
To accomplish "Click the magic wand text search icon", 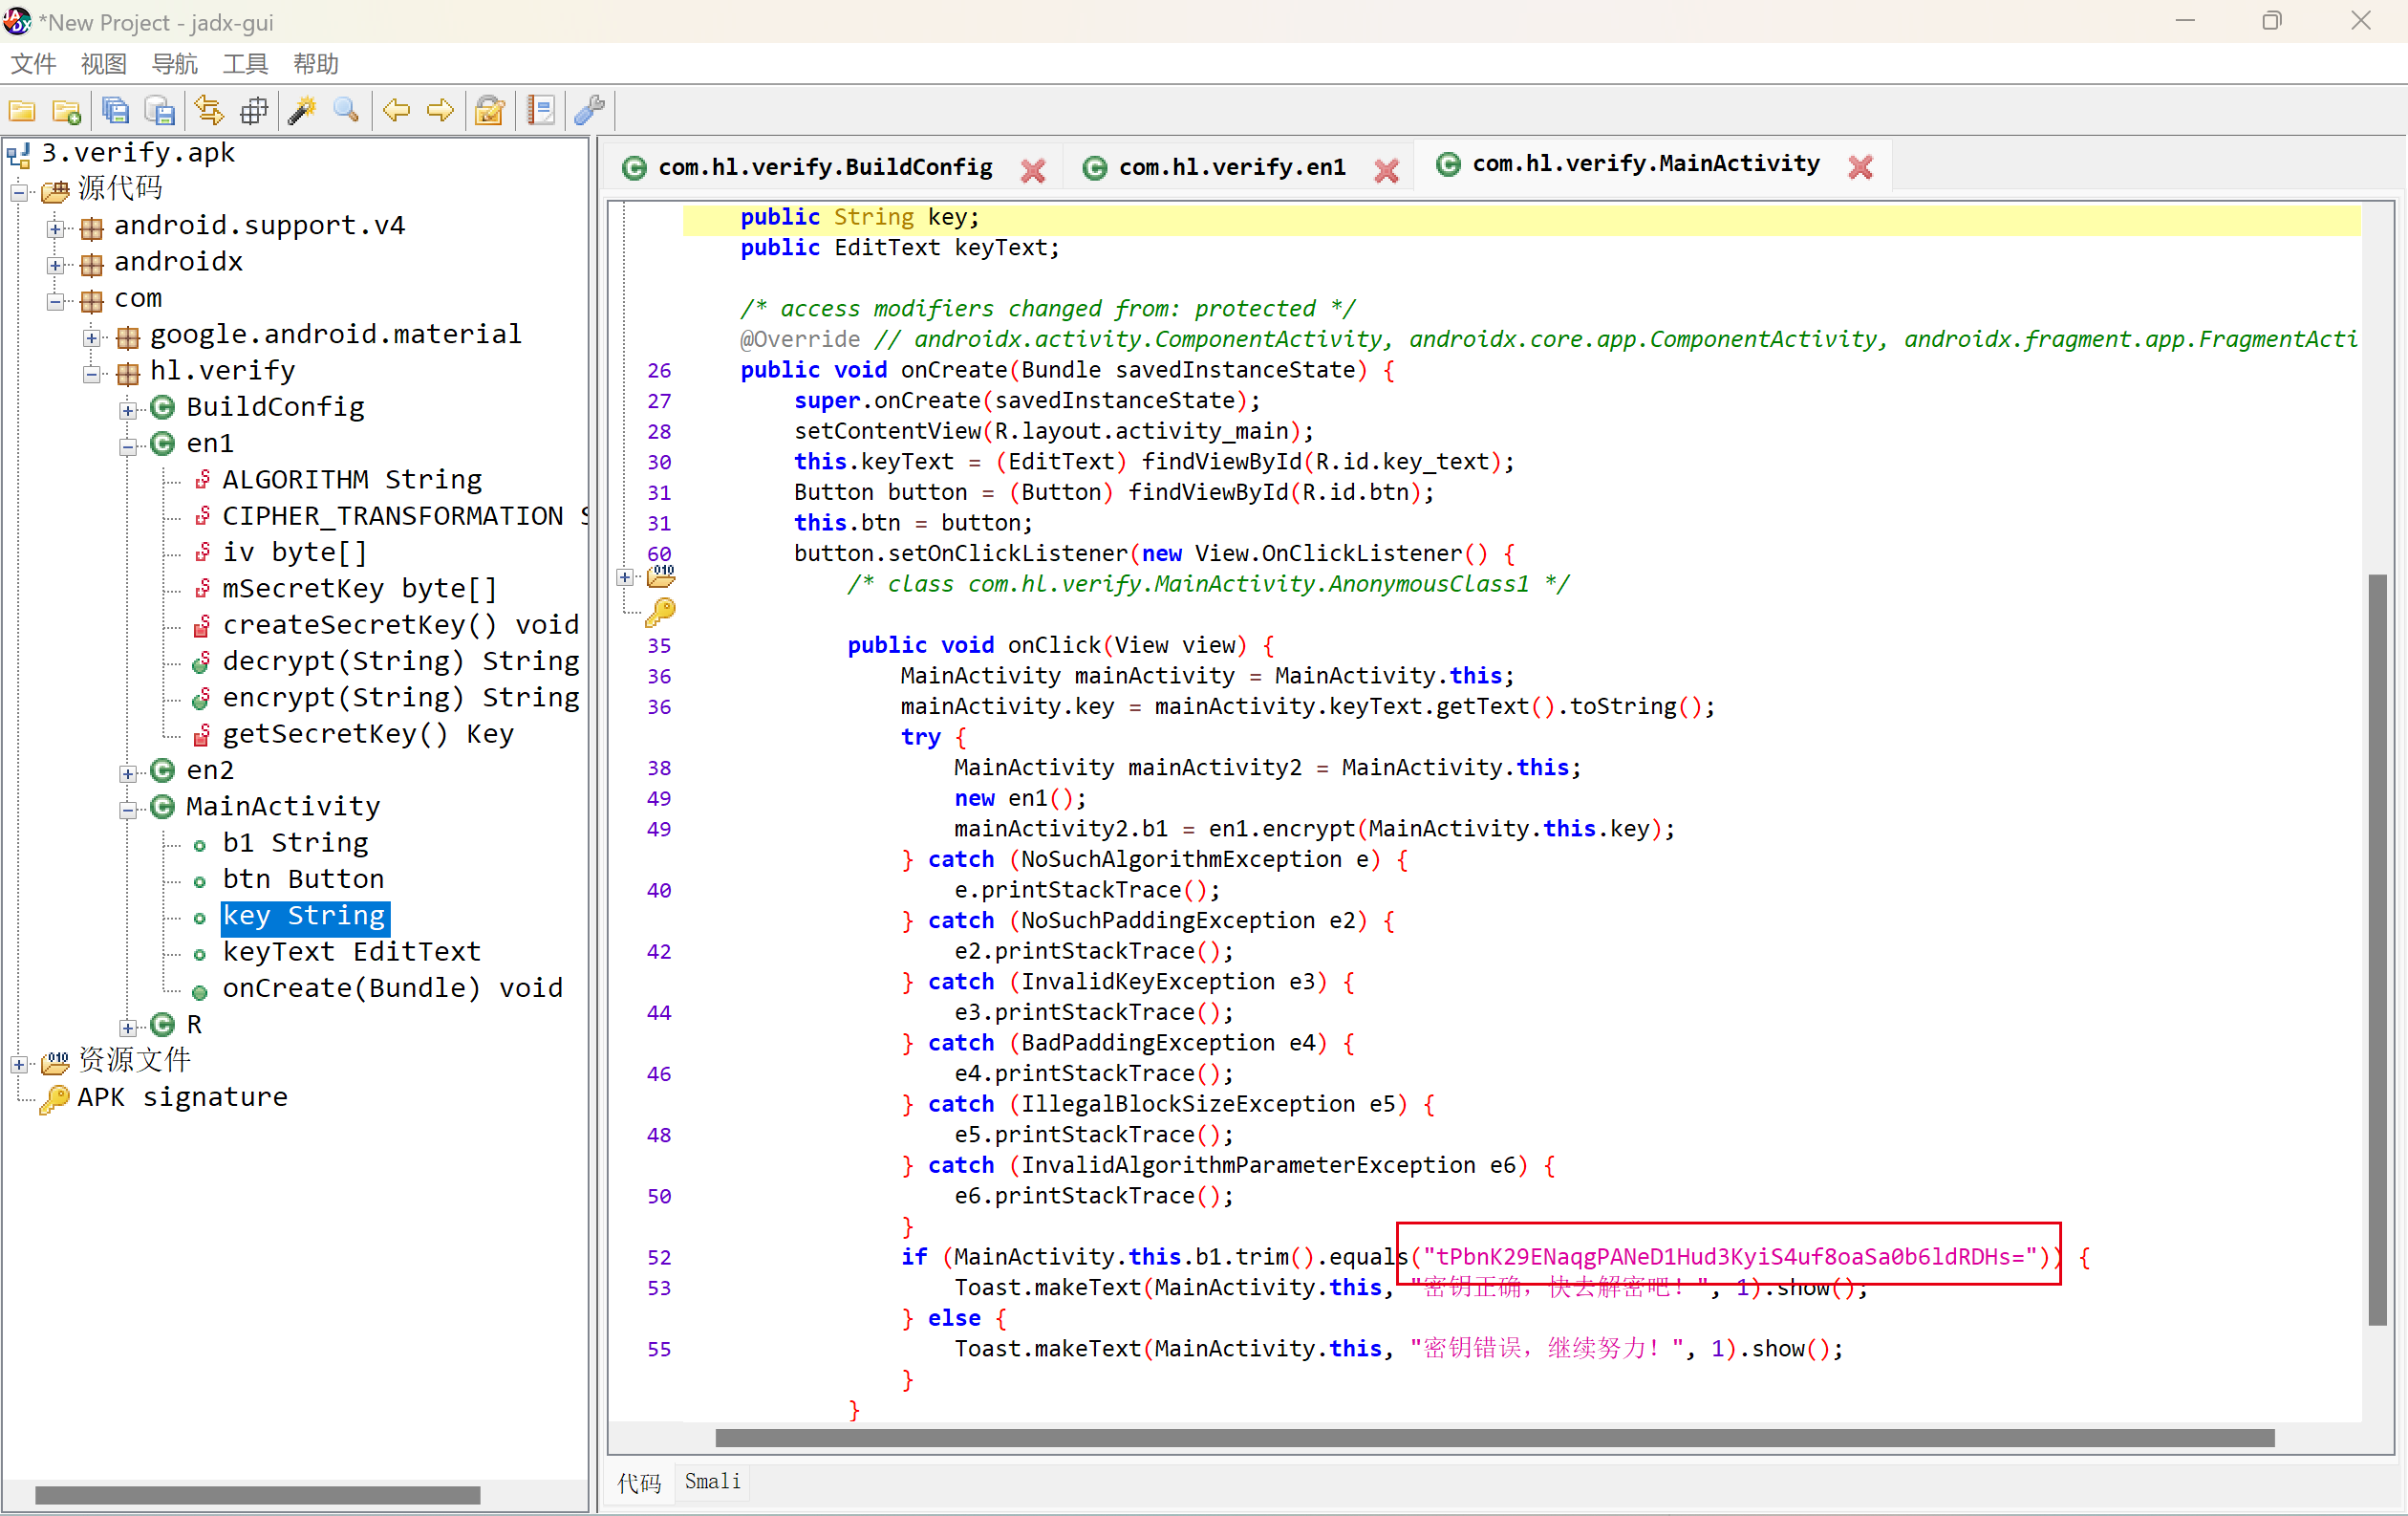I will pyautogui.click(x=302, y=110).
